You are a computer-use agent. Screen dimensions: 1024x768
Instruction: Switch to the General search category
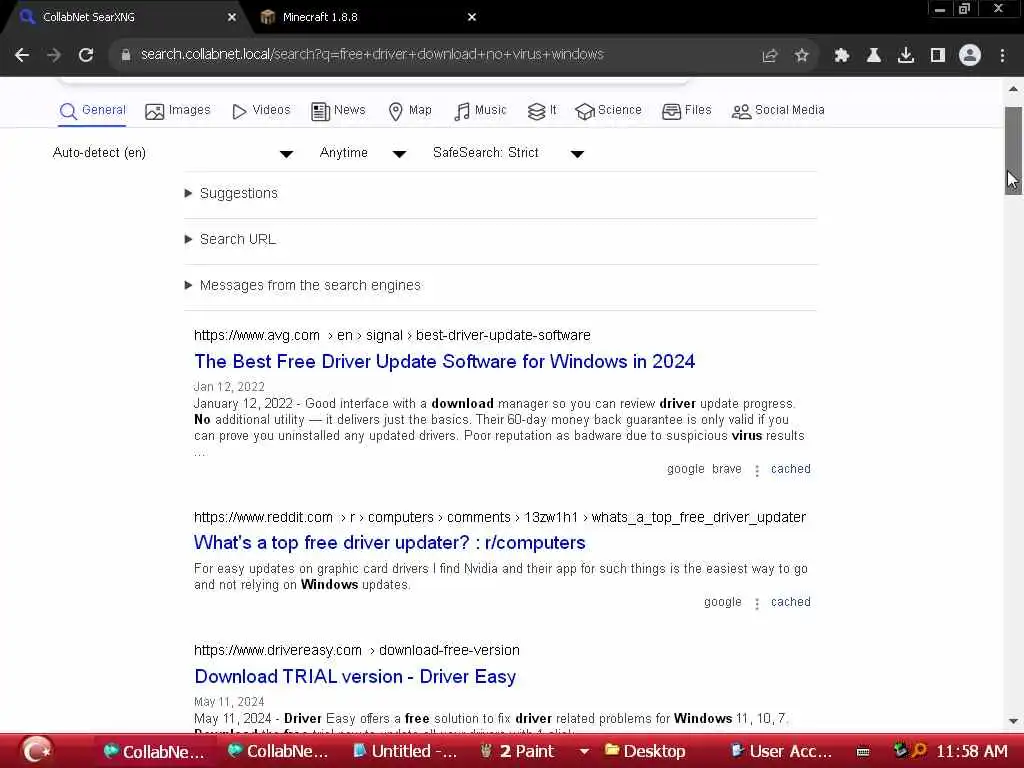click(92, 110)
